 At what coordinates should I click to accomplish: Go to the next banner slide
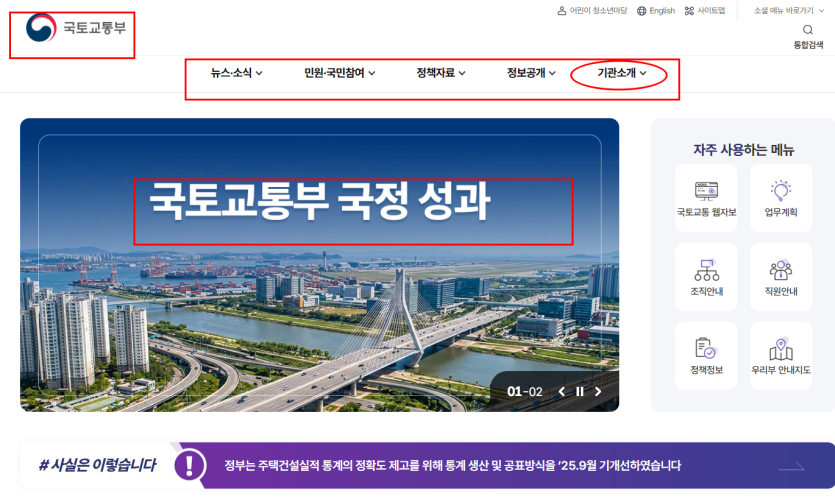click(598, 391)
